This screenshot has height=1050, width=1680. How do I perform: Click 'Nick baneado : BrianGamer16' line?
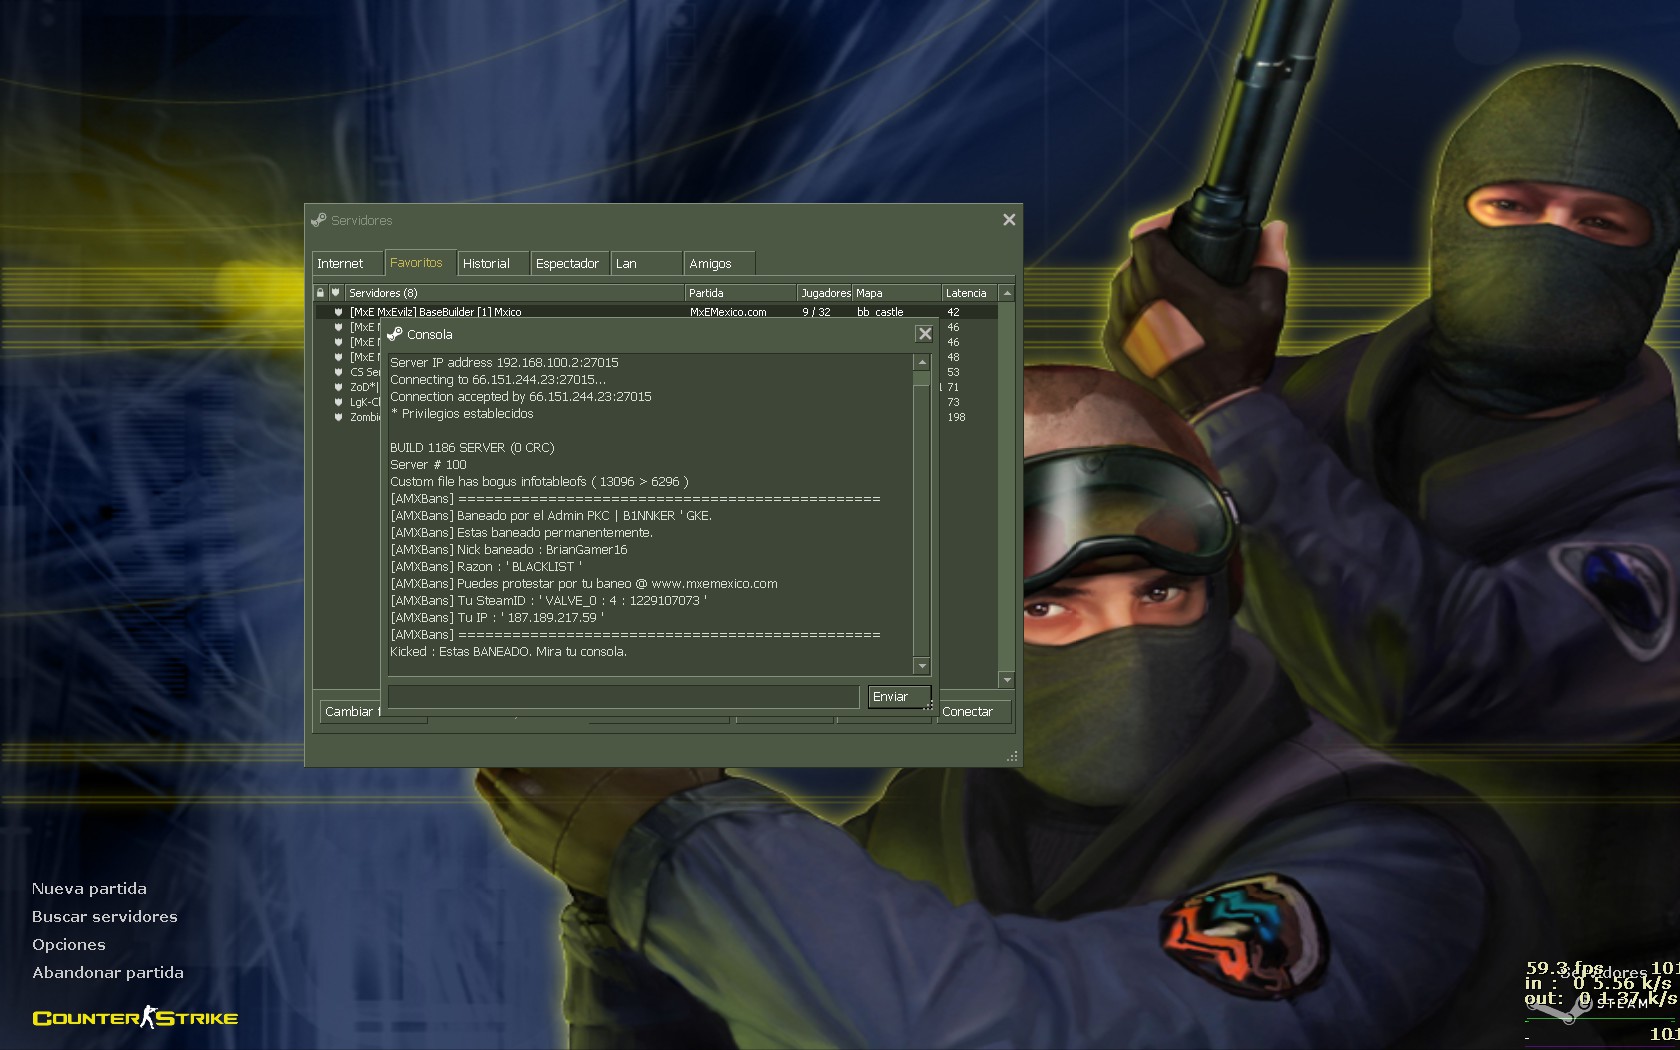pyautogui.click(x=509, y=550)
